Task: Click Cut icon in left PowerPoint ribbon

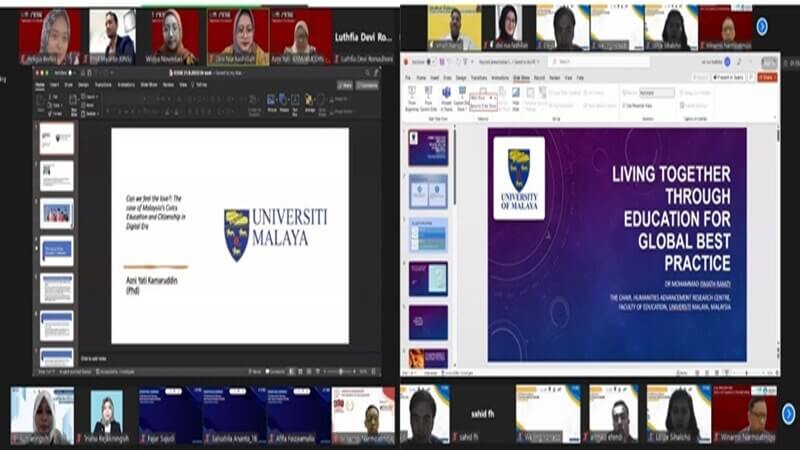Action: [53, 96]
